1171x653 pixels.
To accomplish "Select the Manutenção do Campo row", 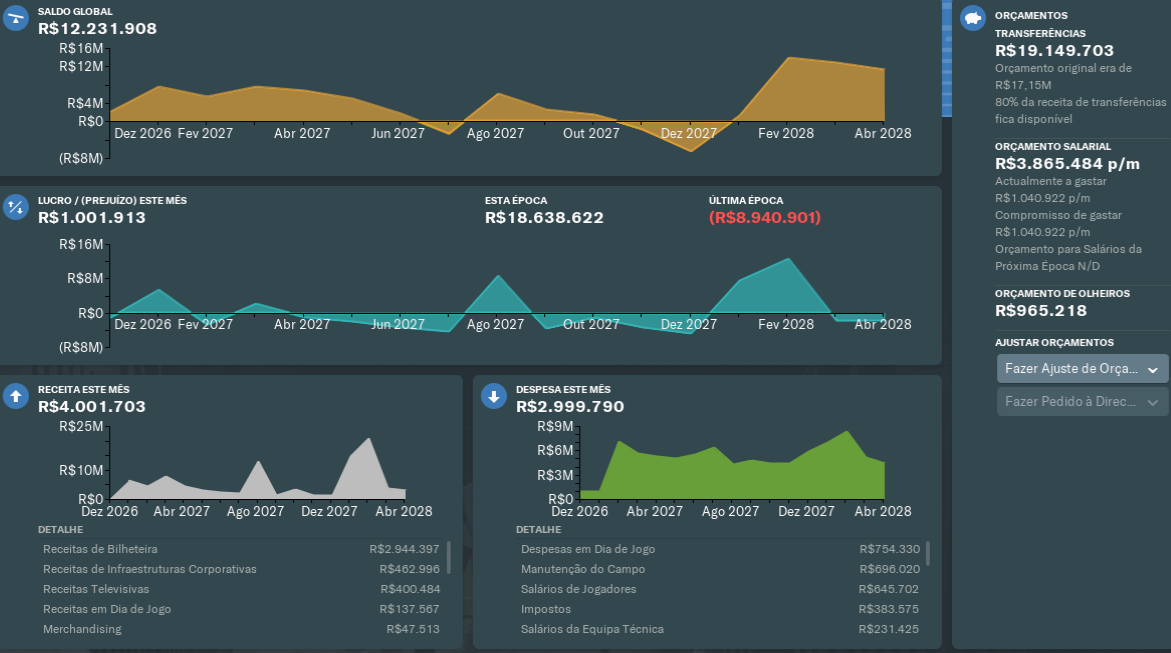I will 720,569.
